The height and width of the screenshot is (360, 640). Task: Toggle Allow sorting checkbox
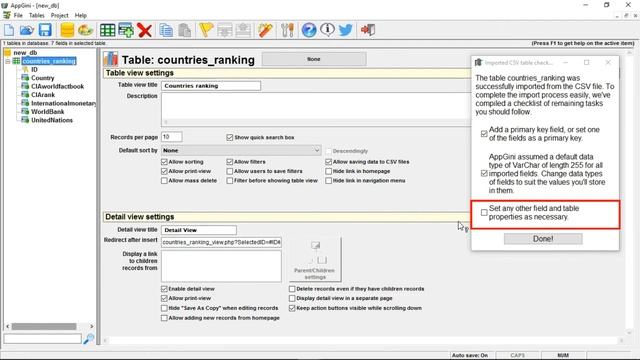click(x=164, y=162)
